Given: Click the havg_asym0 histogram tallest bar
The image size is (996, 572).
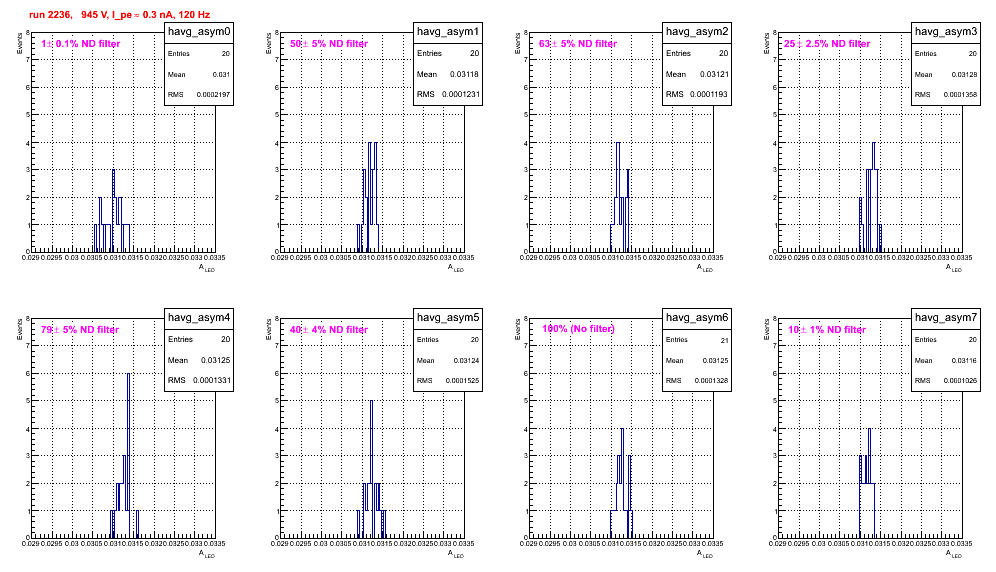Looking at the screenshot, I should pyautogui.click(x=114, y=210).
